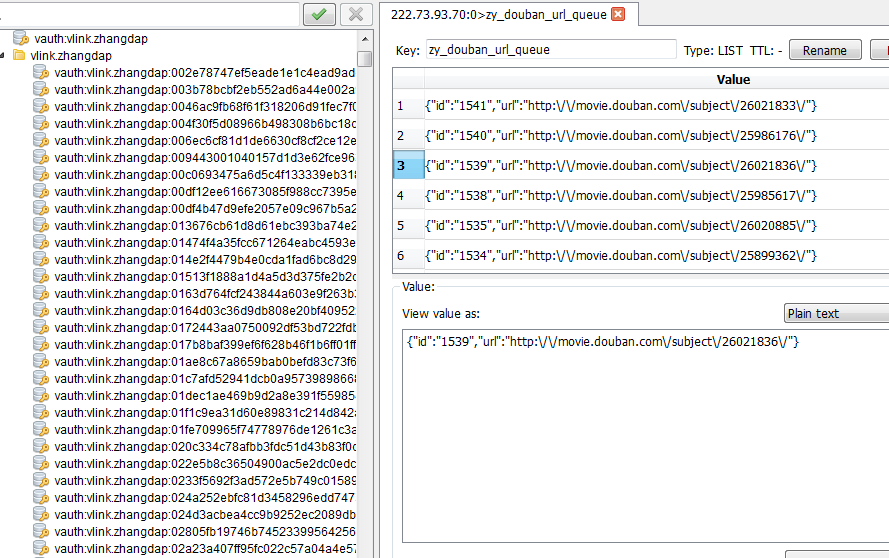Viewport: 889px width, 558px height.
Task: Click key icon for 017b8baf399ef6f628b46f1b6ff01ff
Action: tap(41, 344)
